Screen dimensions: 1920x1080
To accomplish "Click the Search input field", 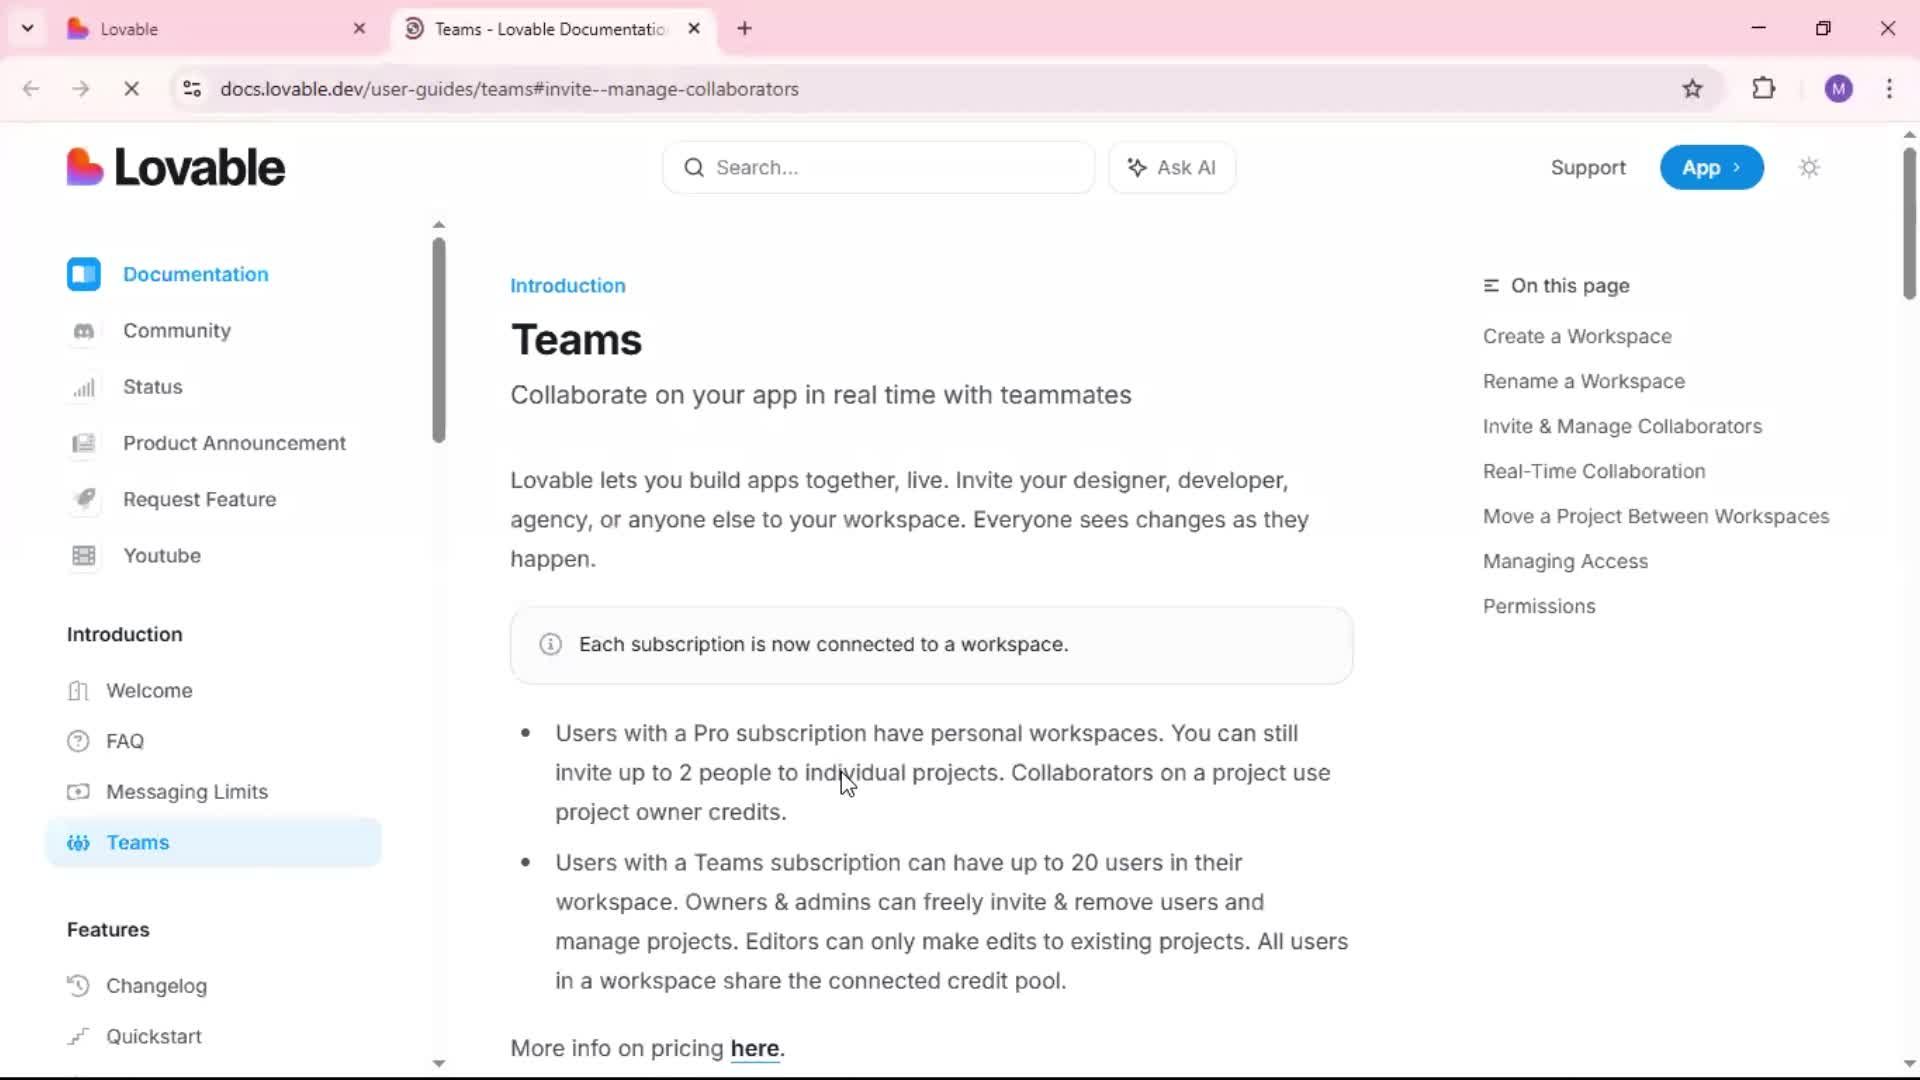I will [878, 168].
